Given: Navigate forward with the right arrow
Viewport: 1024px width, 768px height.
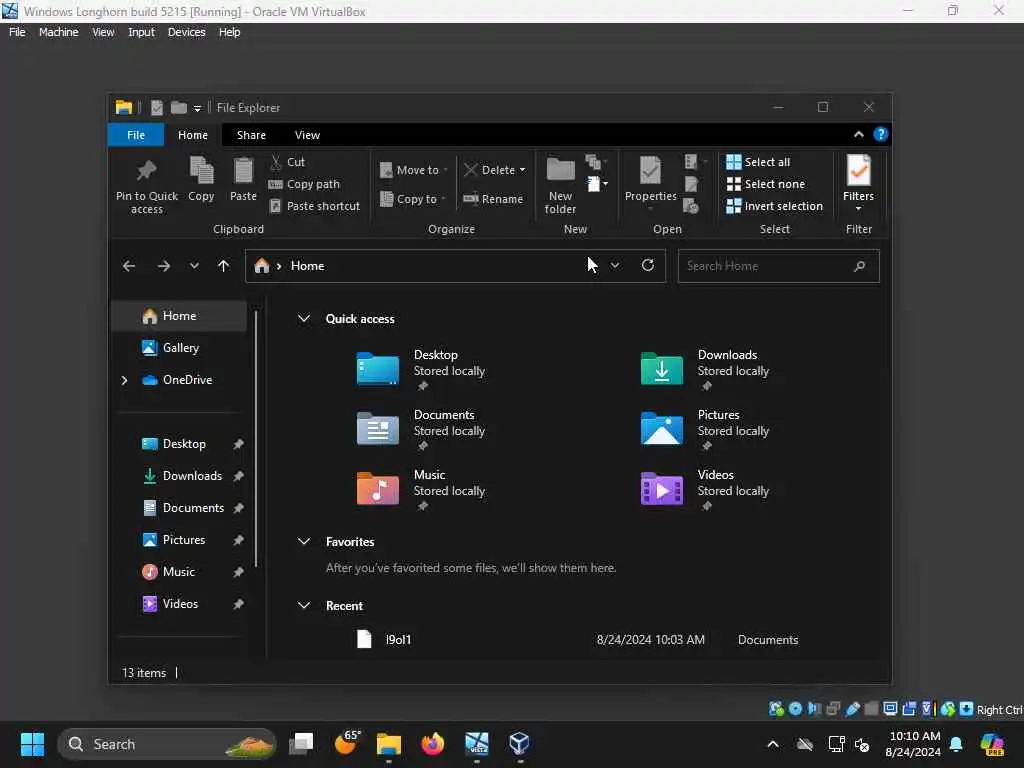Looking at the screenshot, I should click(163, 266).
